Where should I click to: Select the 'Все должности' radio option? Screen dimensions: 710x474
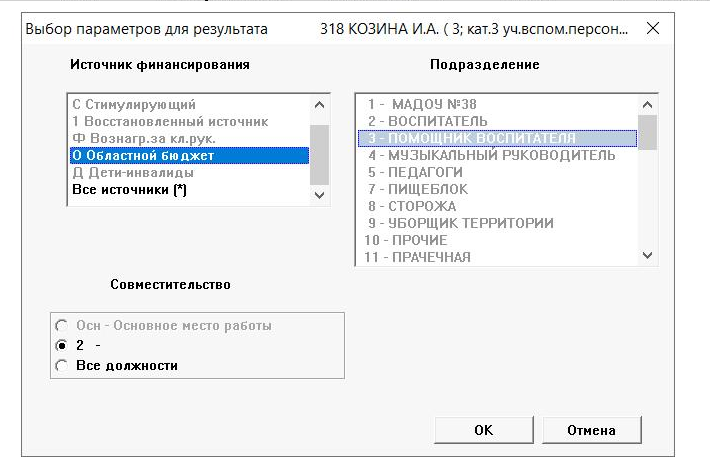pyautogui.click(x=62, y=366)
